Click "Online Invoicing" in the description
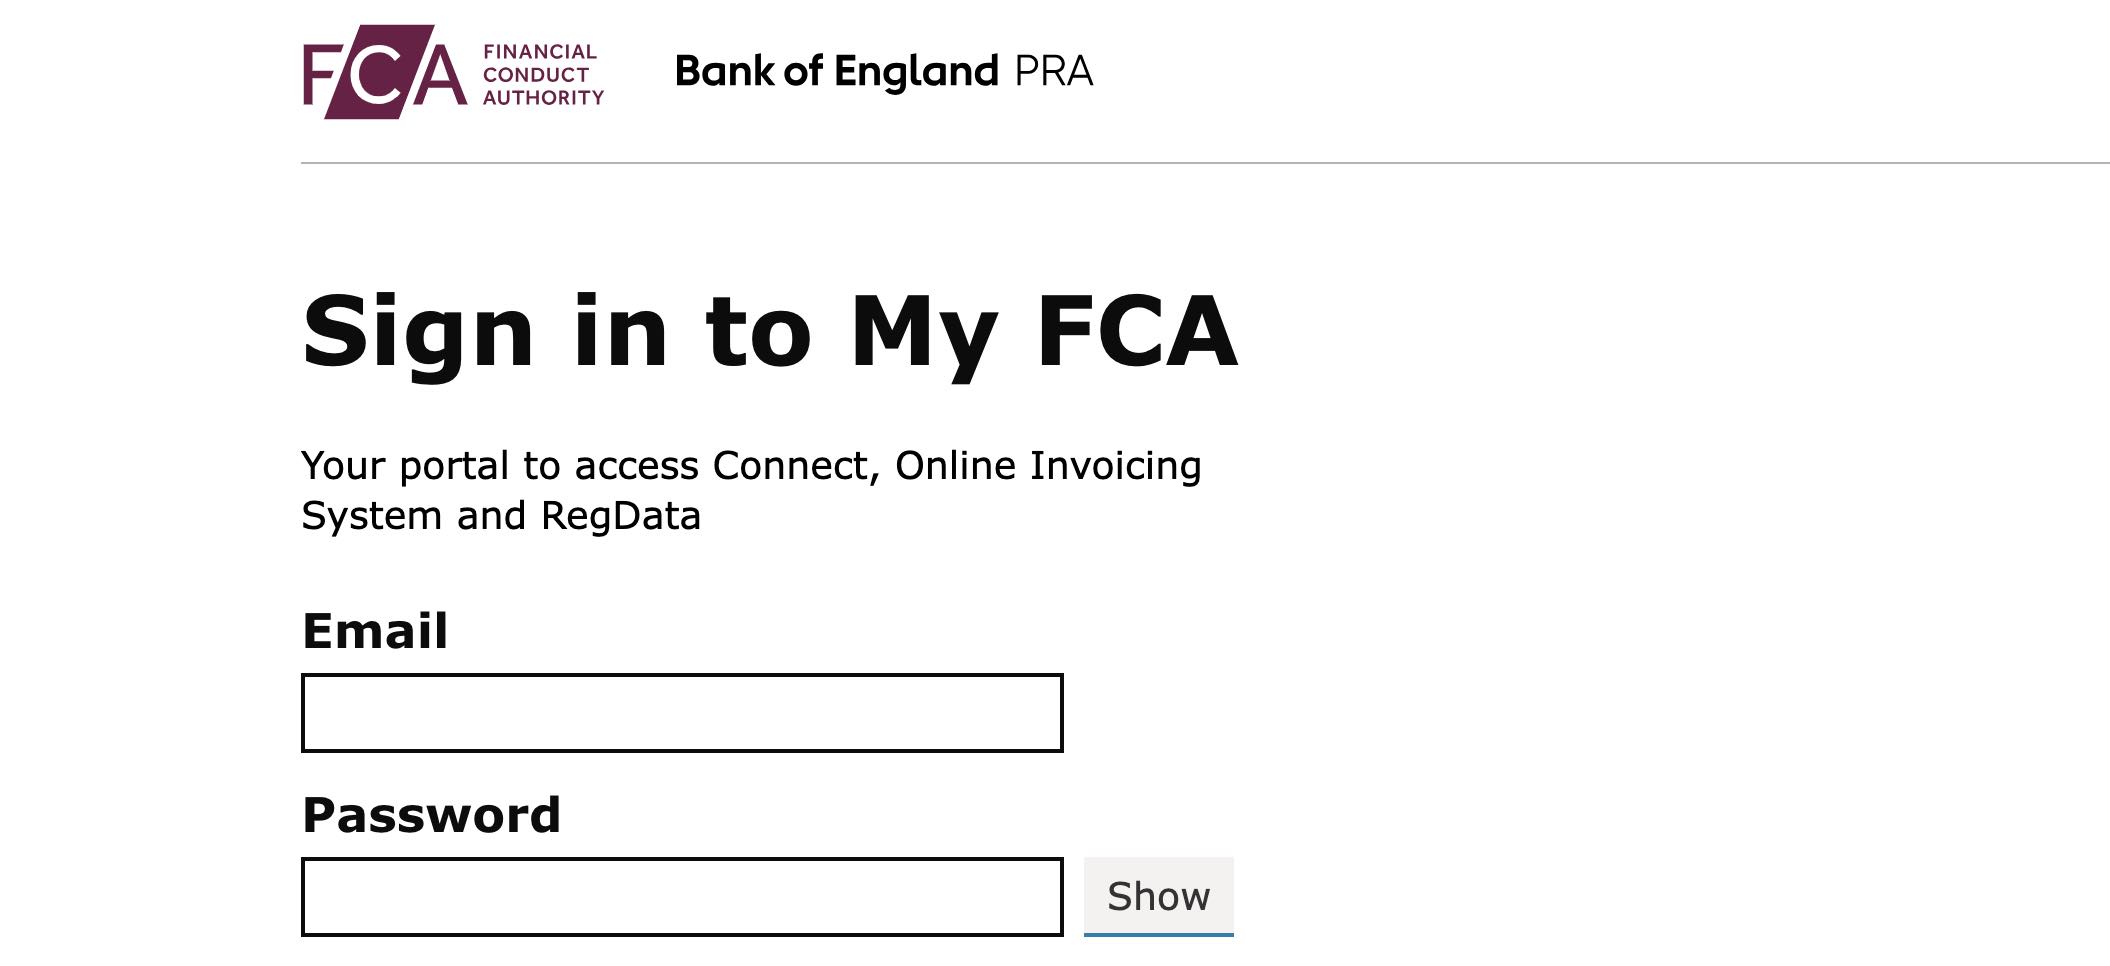Screen dimensions: 2110x966 (x=1047, y=466)
